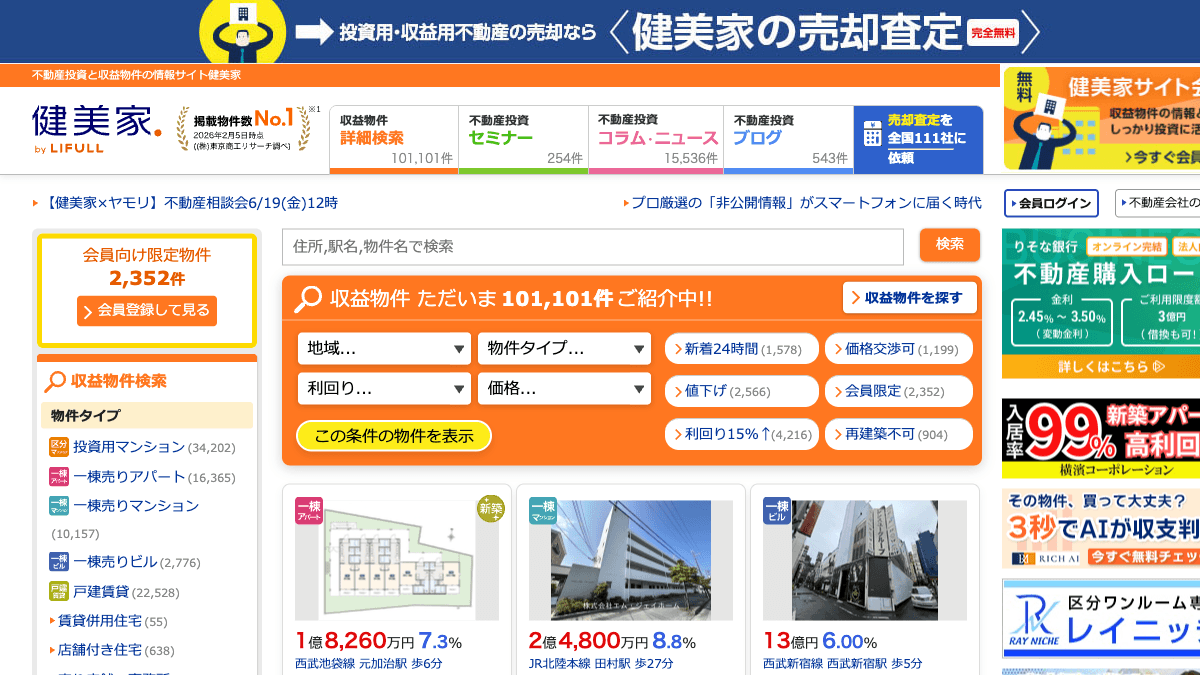Click 西武池袋線 元加治駅 歩6分 text
The width and height of the screenshot is (1200, 675).
368,664
